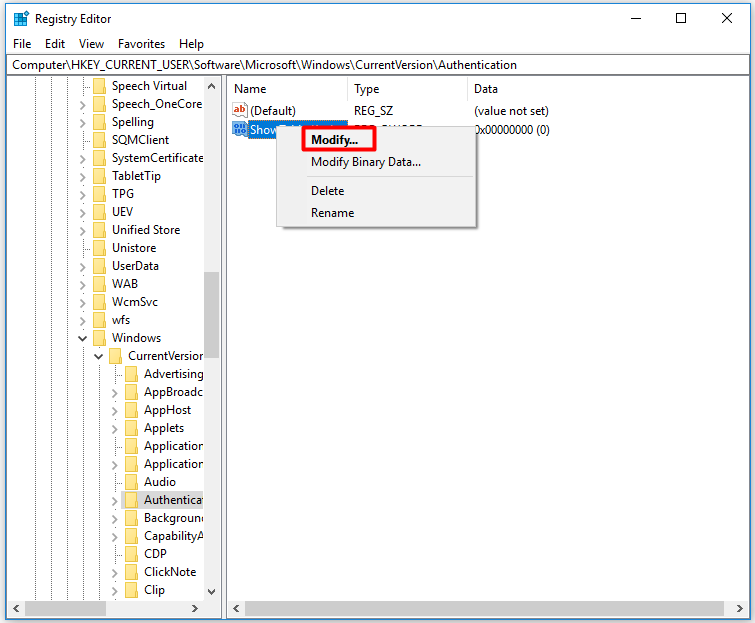755x623 pixels.
Task: Click the Unistore folder icon
Action: point(99,248)
